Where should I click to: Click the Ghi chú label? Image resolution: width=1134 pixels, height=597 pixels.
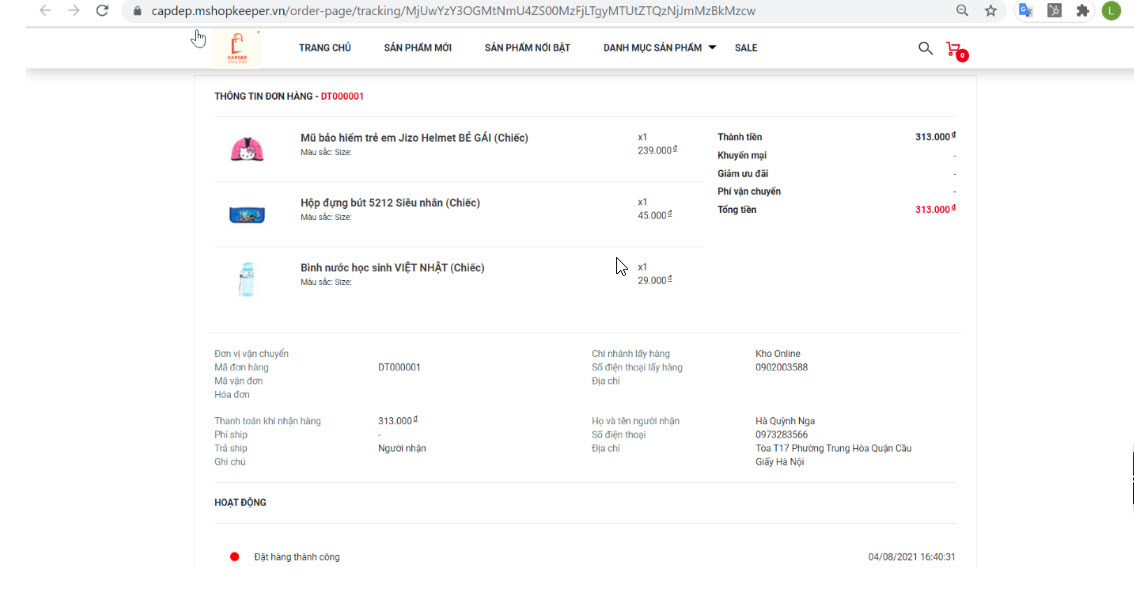coord(229,462)
